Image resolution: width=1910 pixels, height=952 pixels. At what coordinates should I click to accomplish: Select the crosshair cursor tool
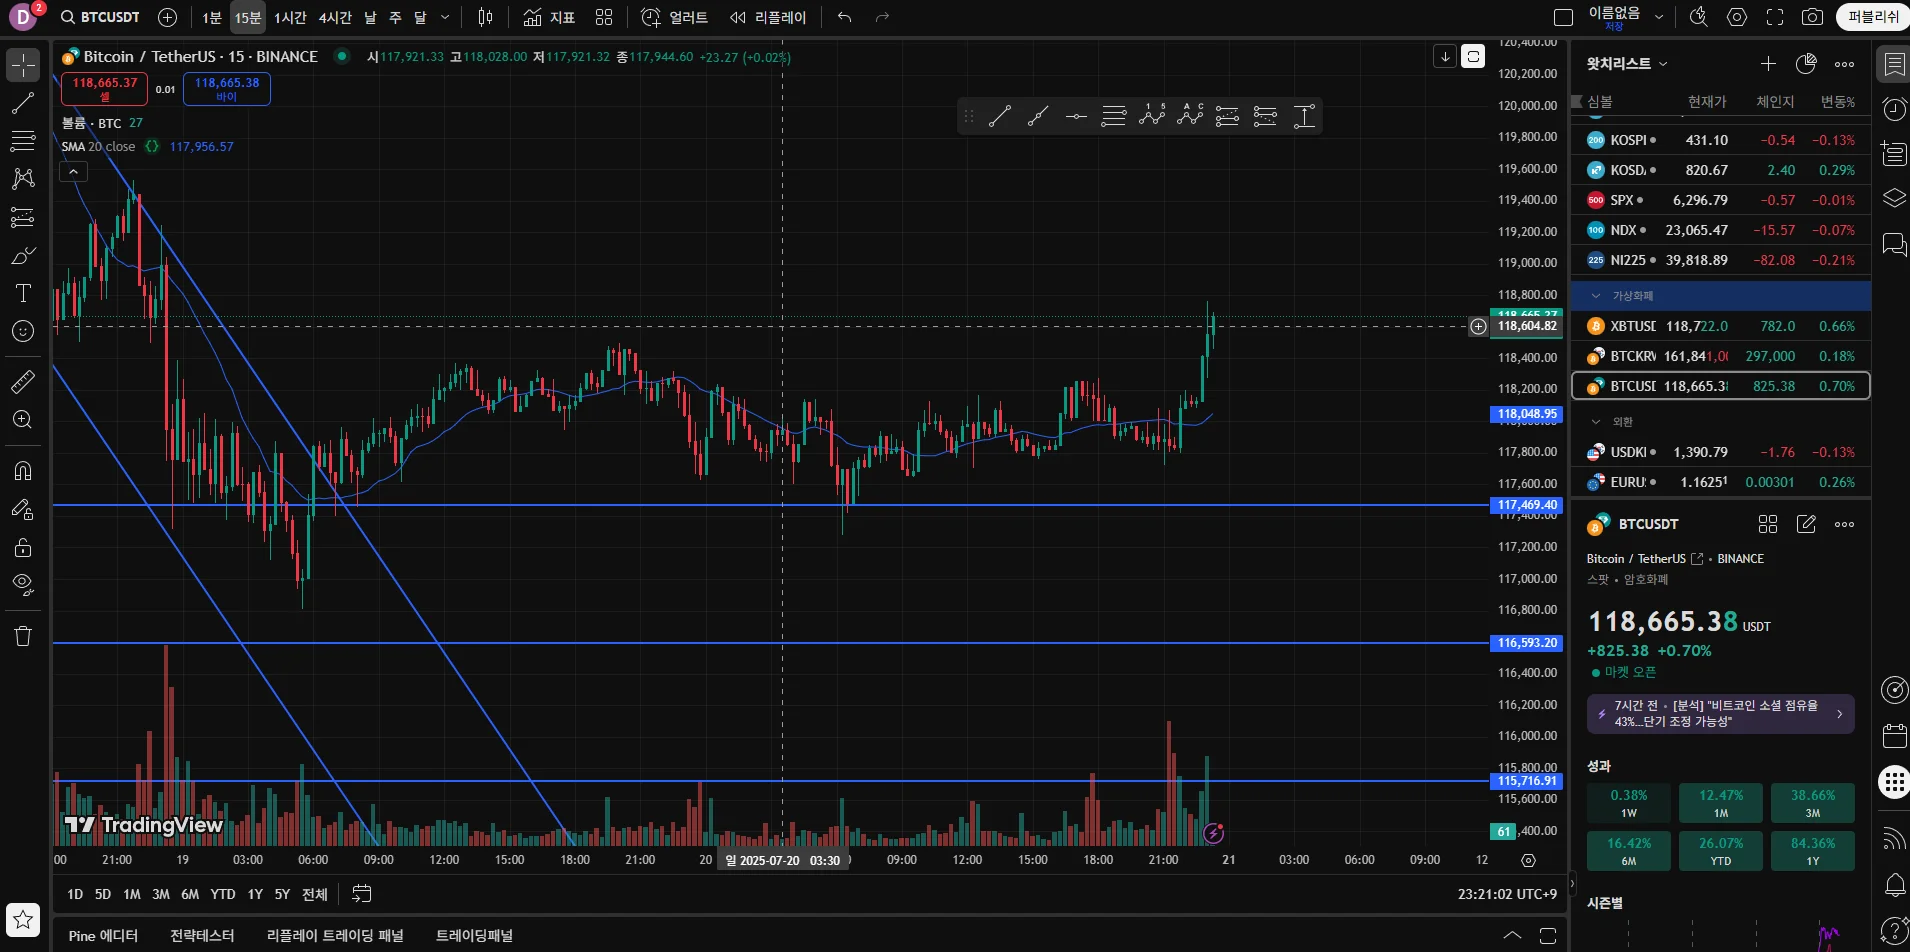click(x=23, y=65)
